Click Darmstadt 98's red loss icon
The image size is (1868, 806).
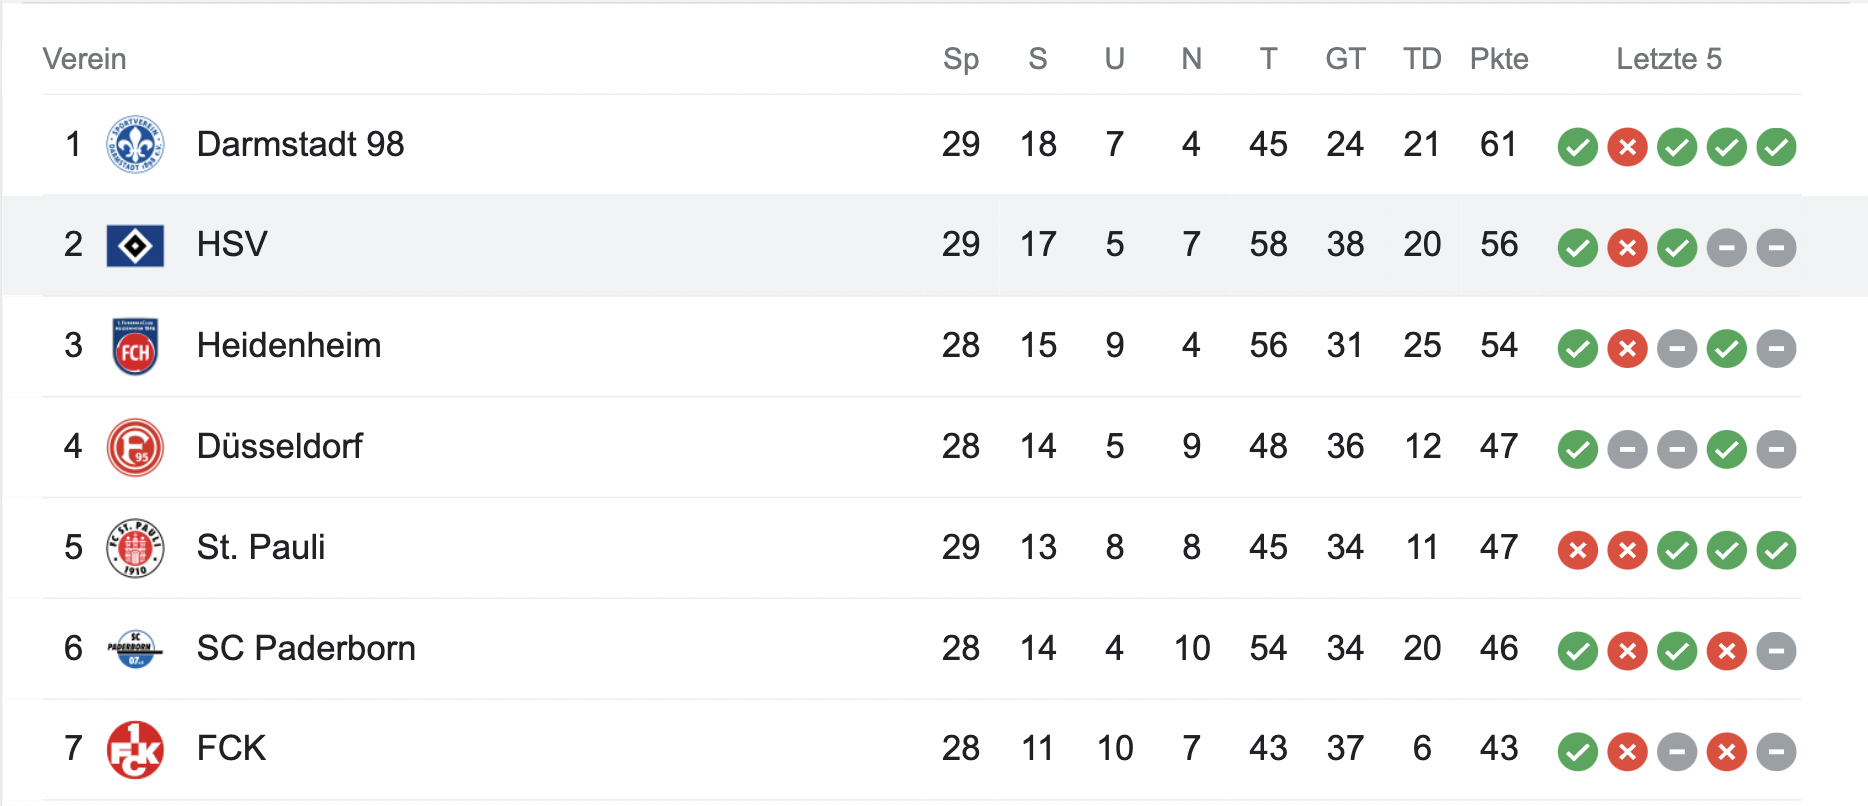pyautogui.click(x=1627, y=148)
